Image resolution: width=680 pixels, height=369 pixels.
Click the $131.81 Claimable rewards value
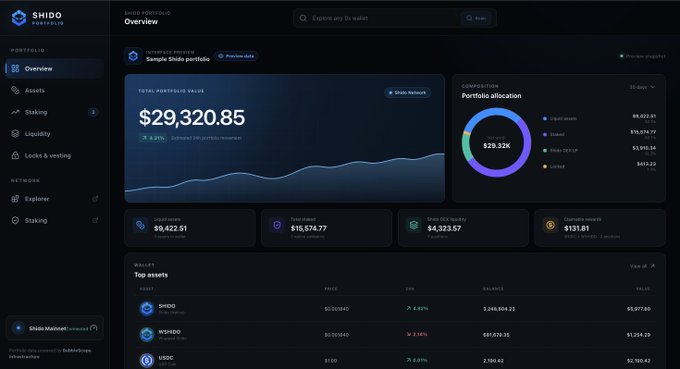[x=576, y=229]
